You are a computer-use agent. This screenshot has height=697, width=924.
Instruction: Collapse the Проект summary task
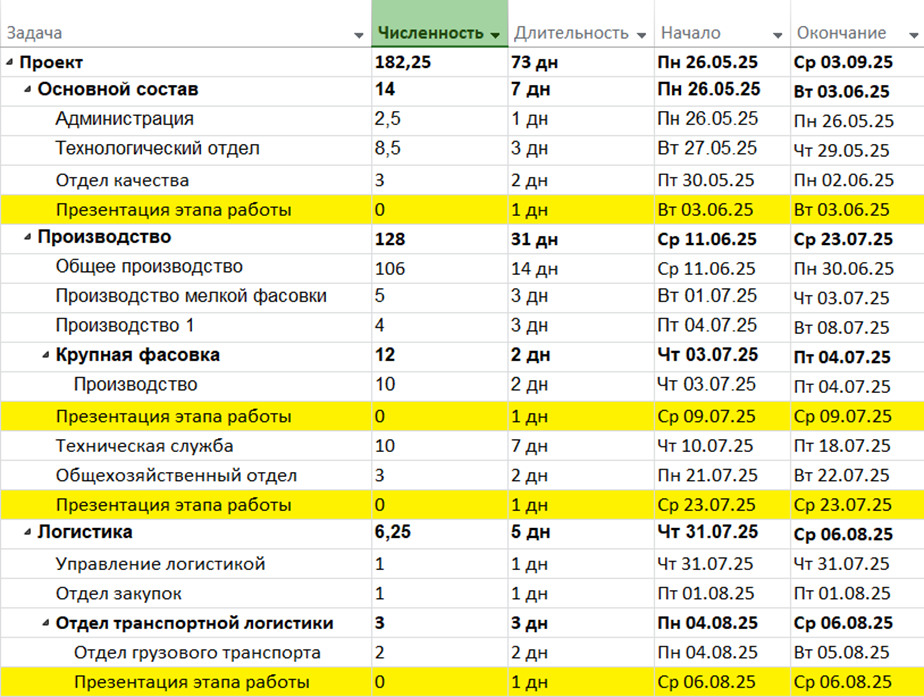(10, 62)
